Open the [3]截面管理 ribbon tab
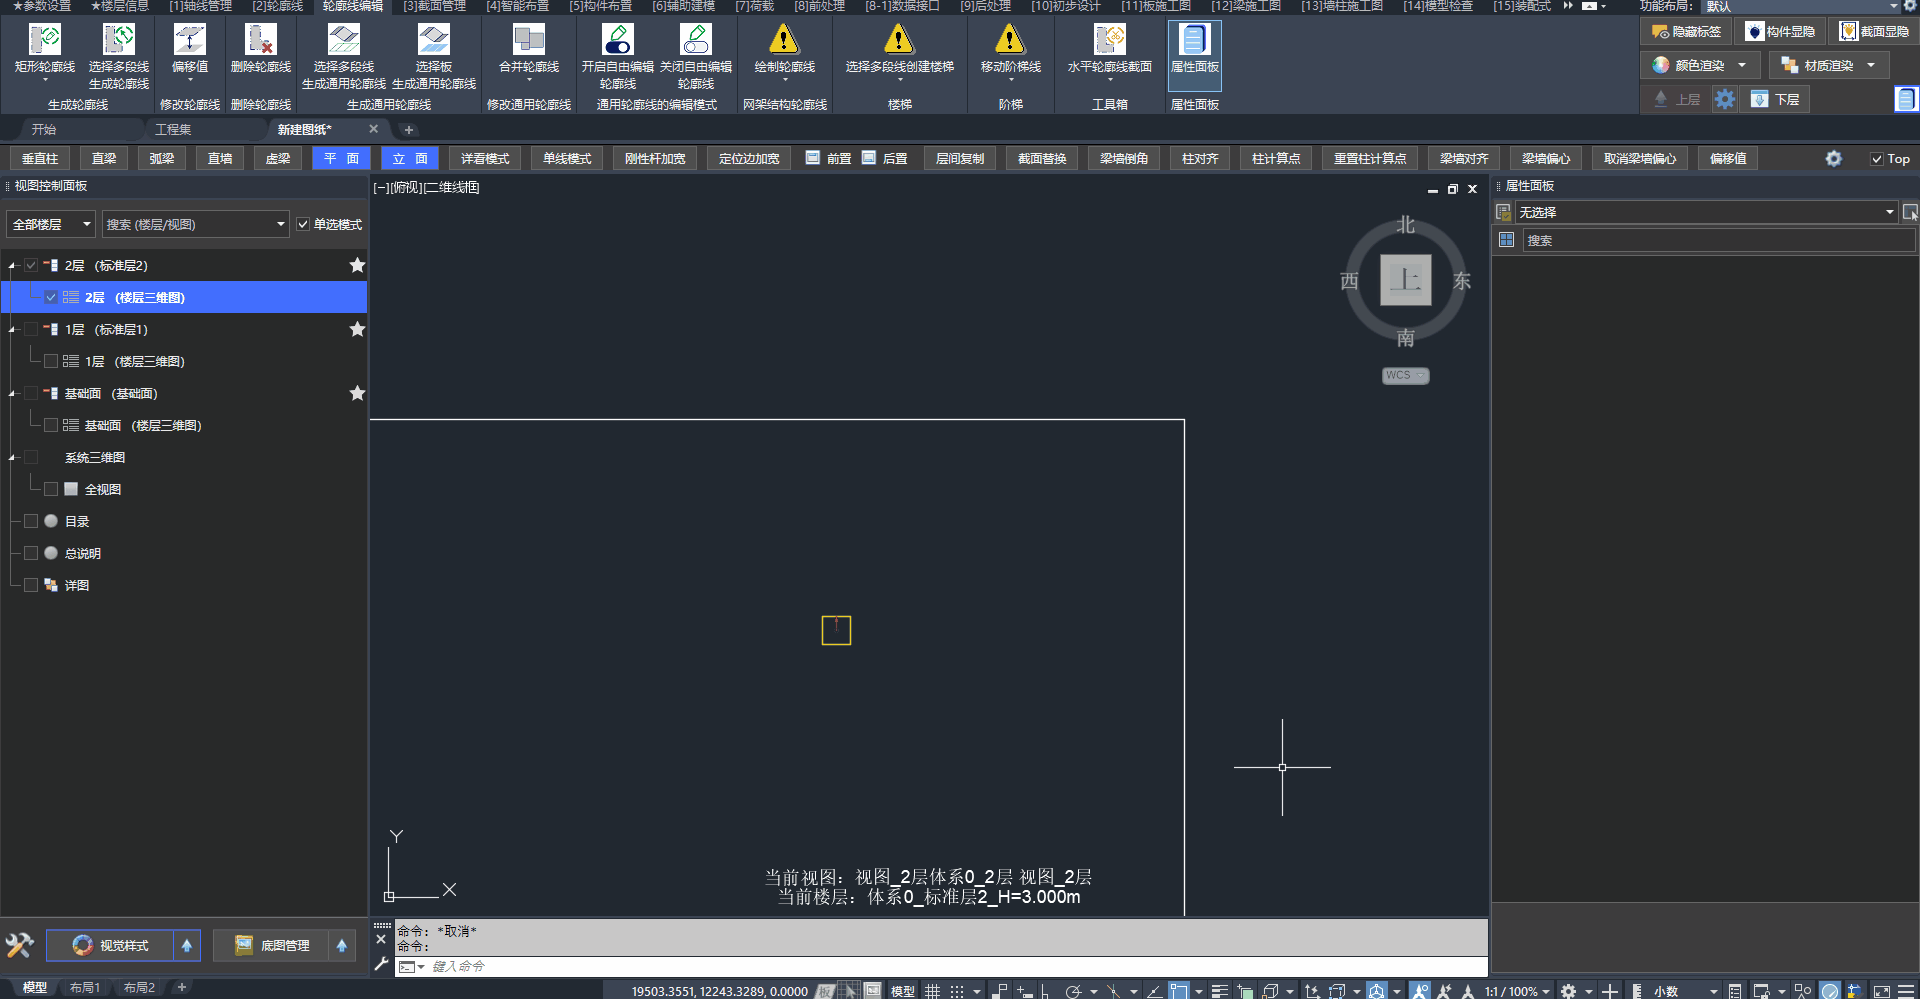1920x999 pixels. pos(434,6)
